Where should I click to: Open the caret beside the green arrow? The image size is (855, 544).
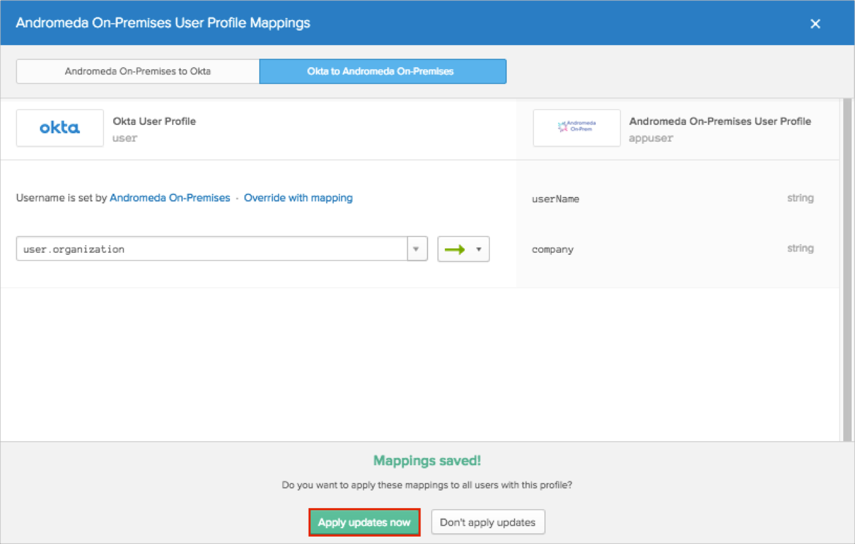479,250
